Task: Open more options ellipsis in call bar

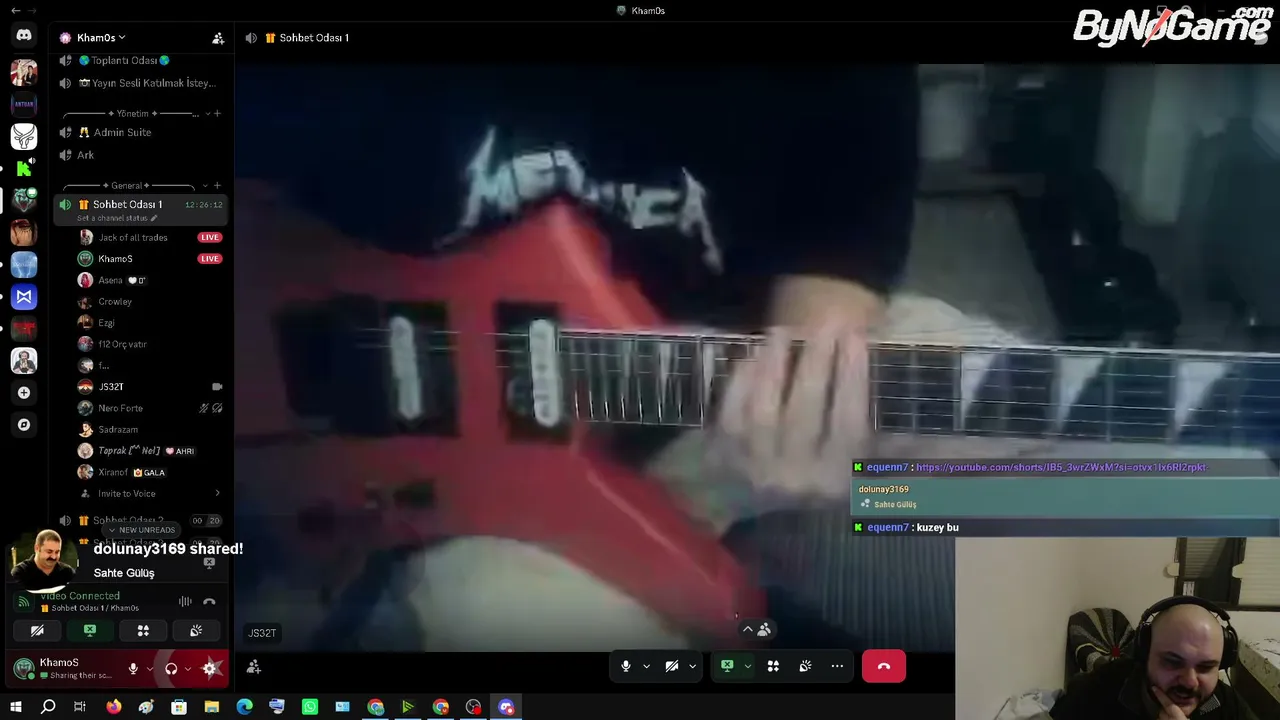Action: pyautogui.click(x=837, y=666)
